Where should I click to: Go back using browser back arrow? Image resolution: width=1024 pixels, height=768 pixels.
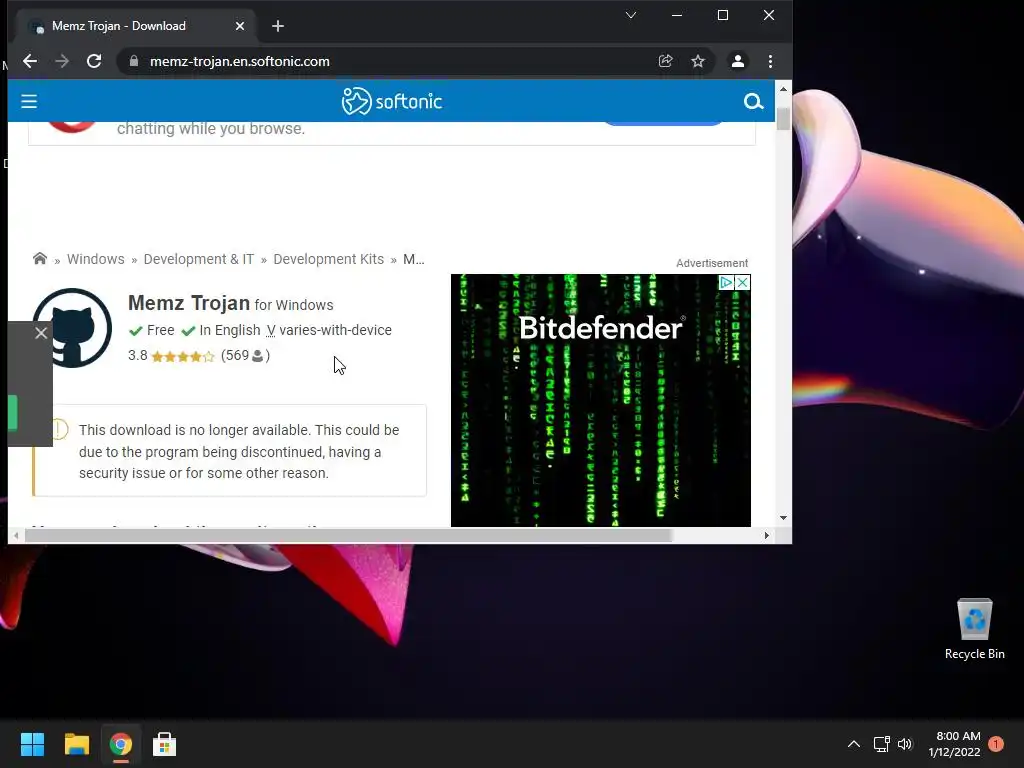30,61
